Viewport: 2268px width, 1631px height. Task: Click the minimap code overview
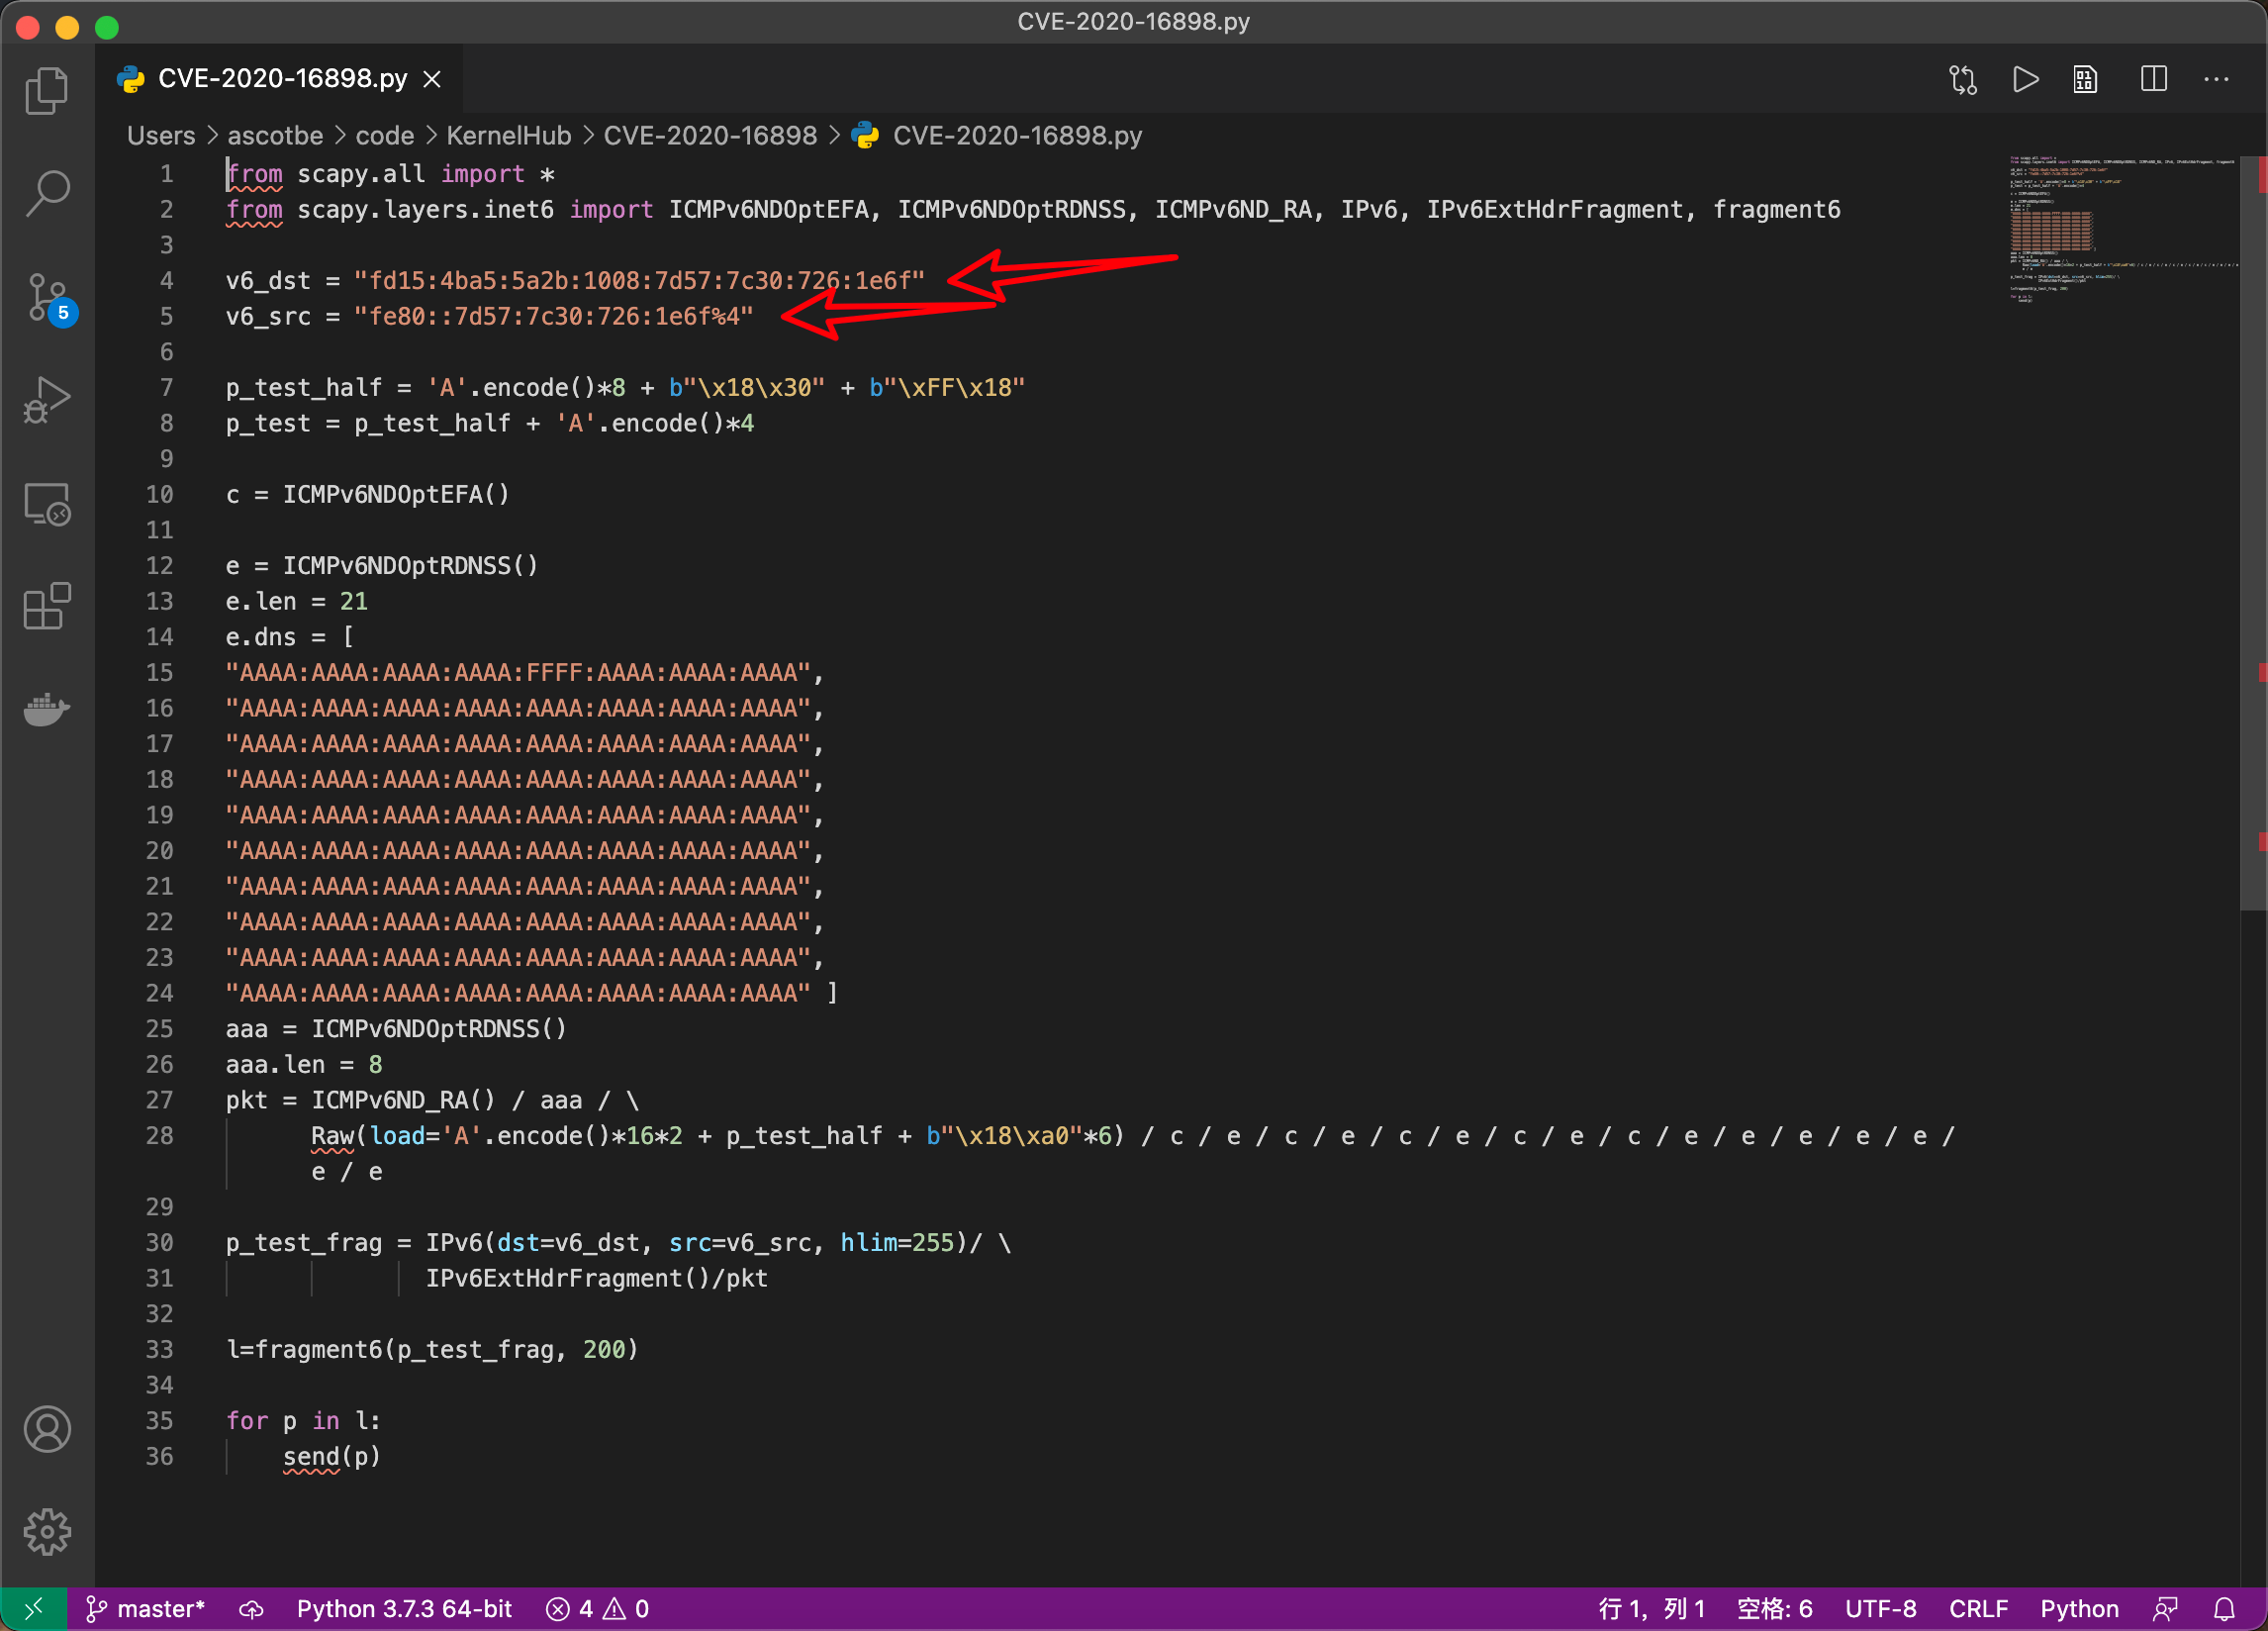point(2122,230)
